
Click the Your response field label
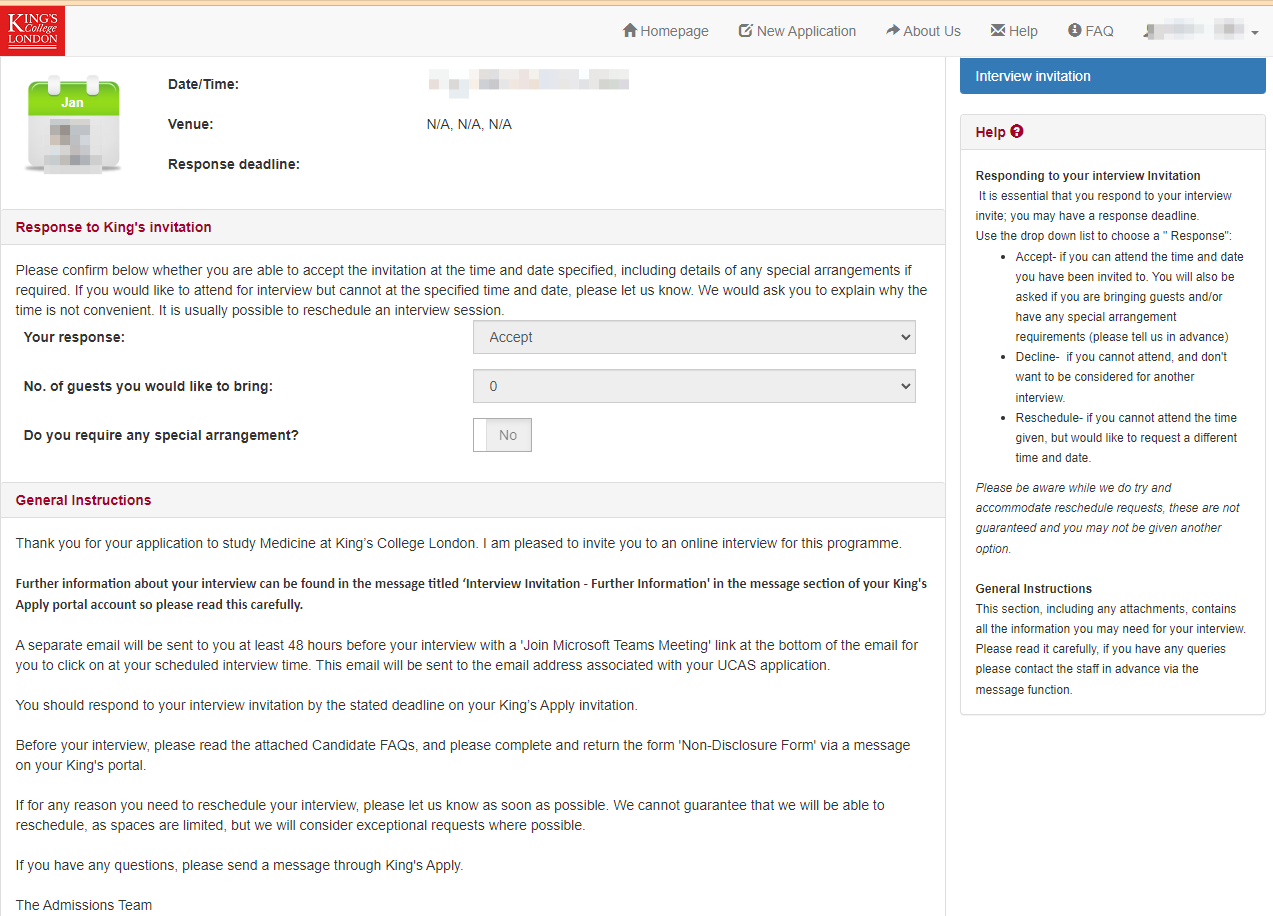75,337
